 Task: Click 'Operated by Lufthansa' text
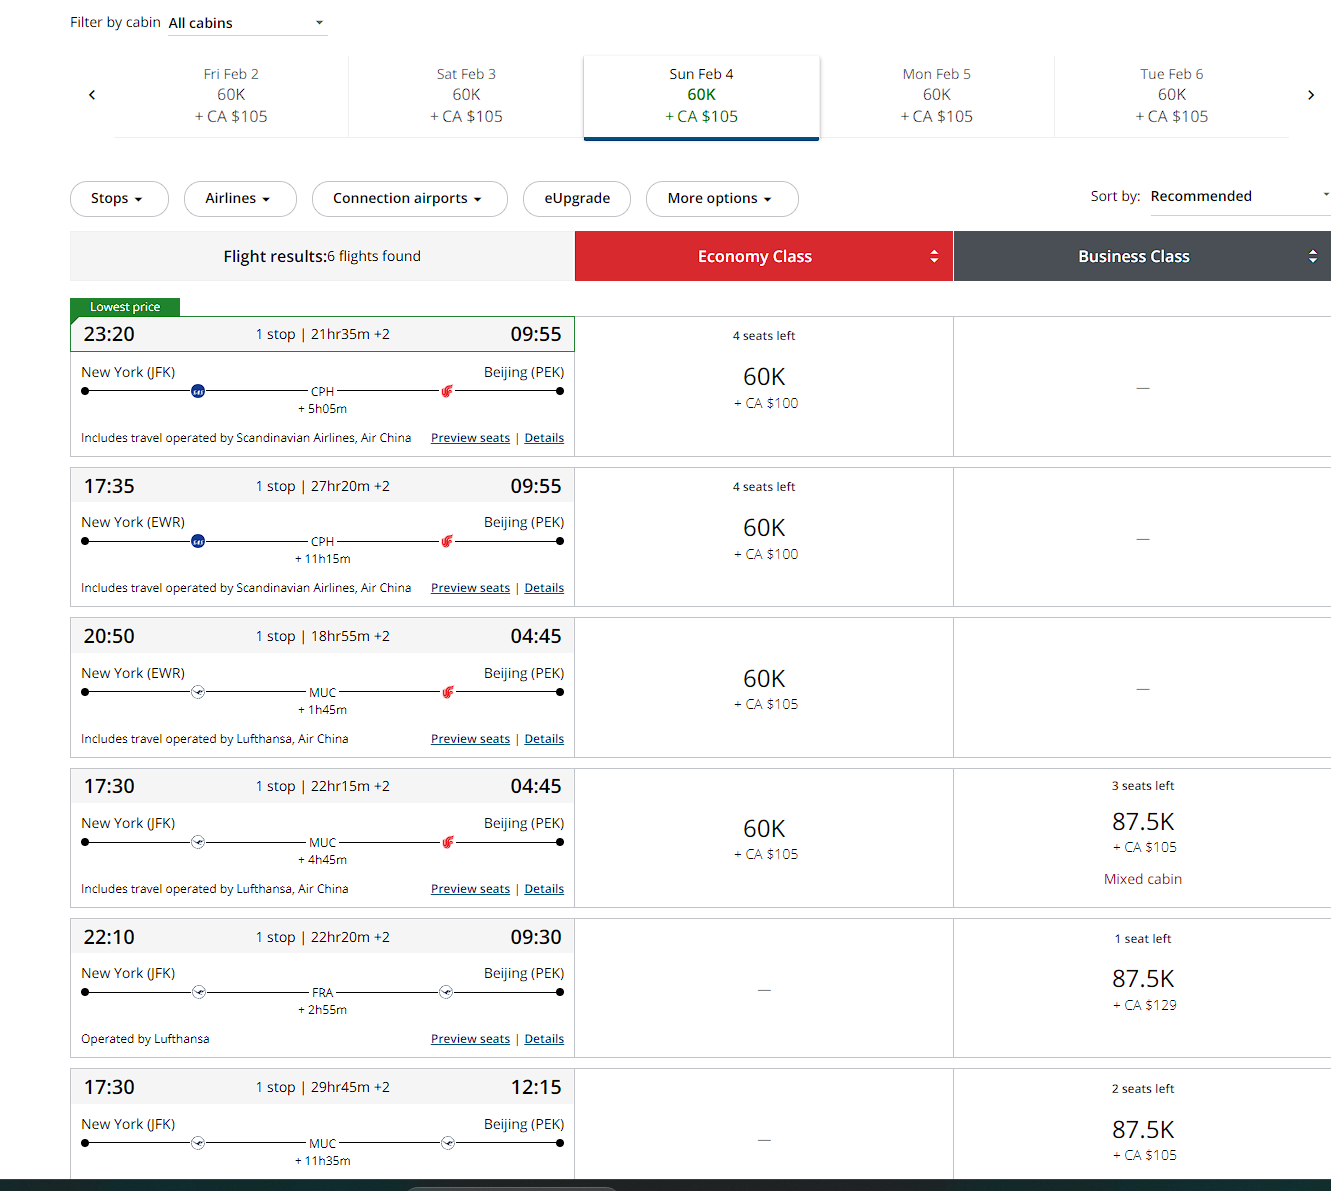145,1039
